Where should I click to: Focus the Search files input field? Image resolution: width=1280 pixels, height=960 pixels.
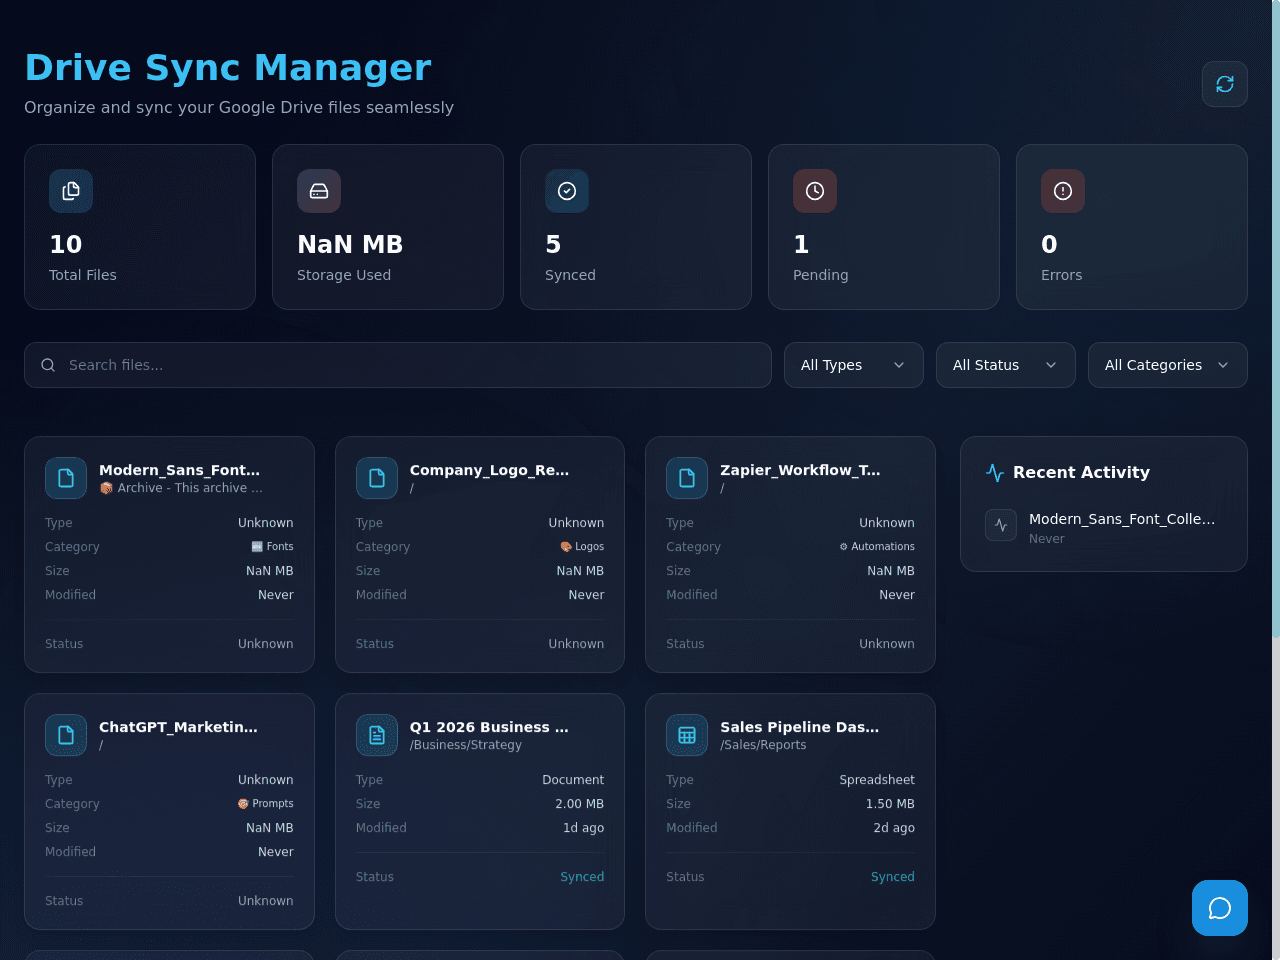[x=398, y=365]
